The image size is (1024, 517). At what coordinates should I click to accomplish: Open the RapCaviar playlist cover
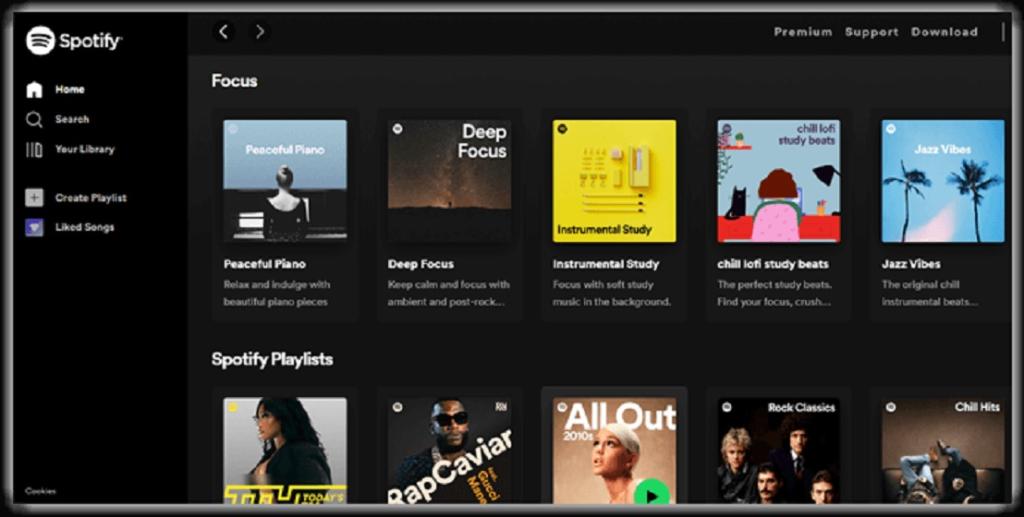pyautogui.click(x=450, y=450)
